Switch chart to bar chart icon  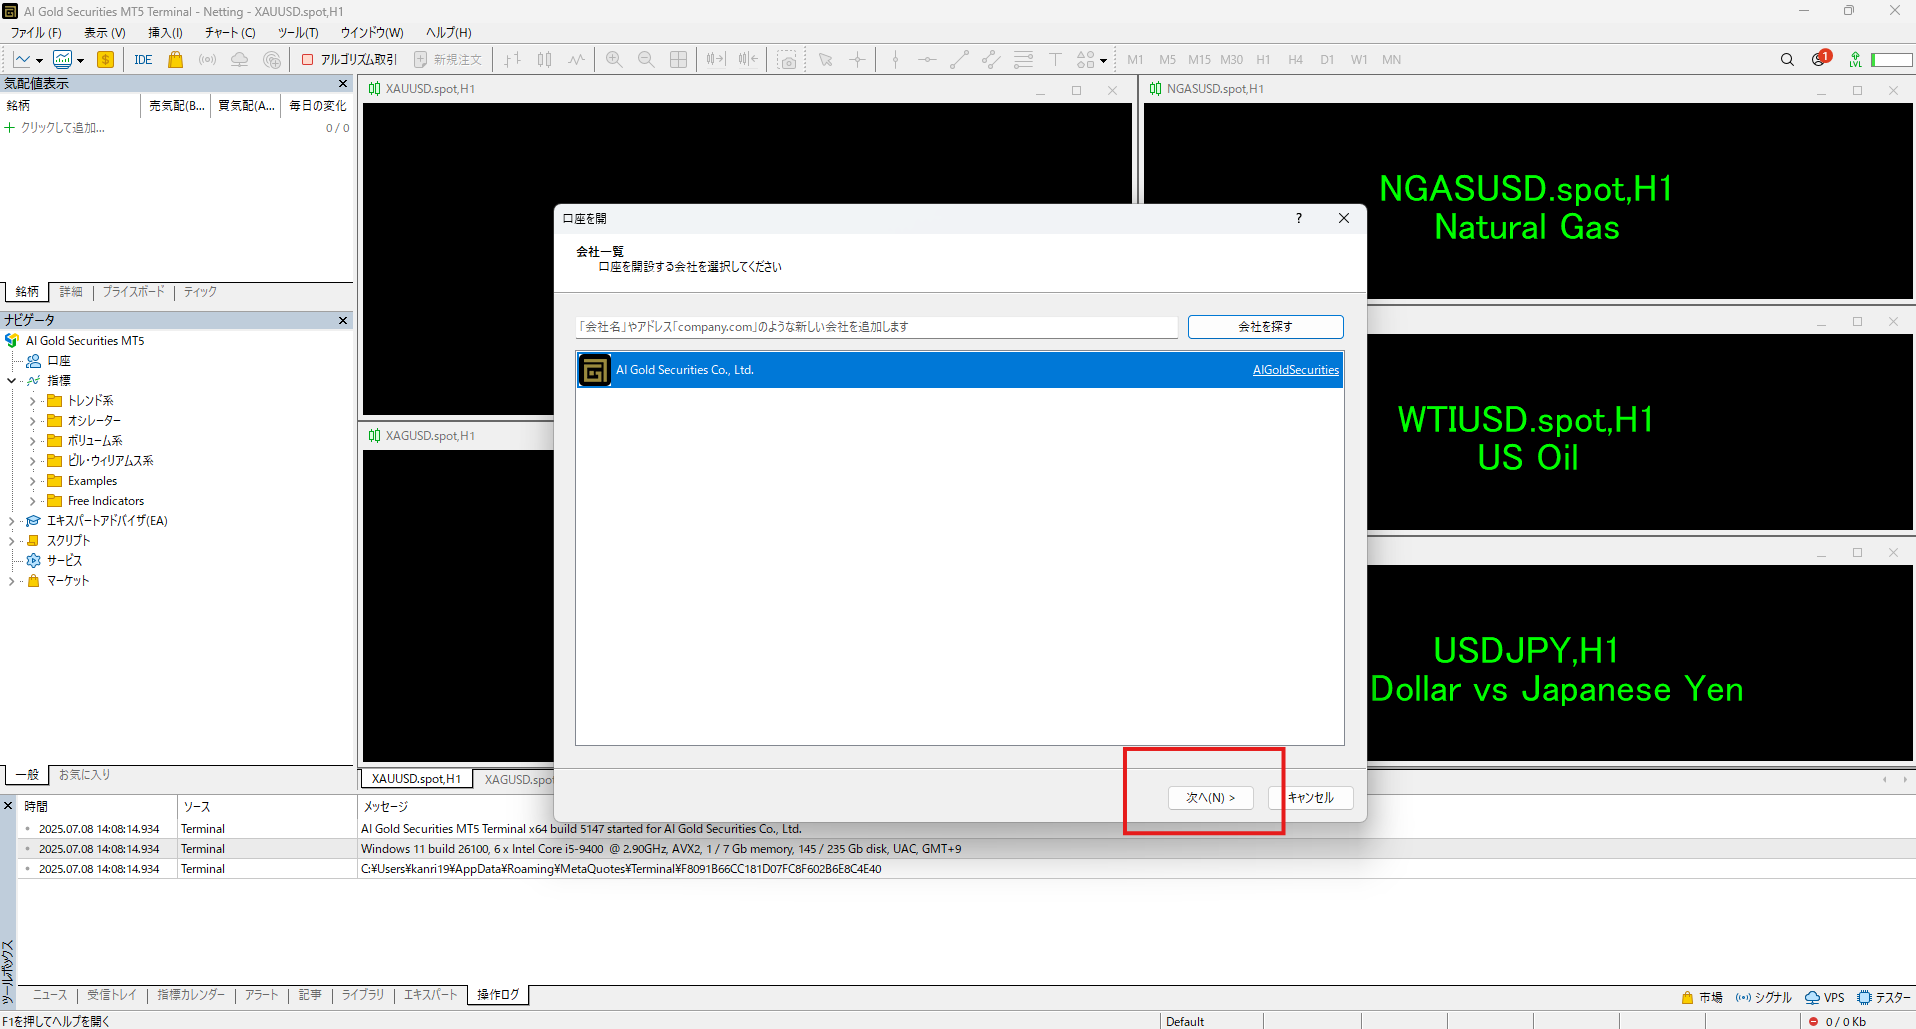click(x=513, y=60)
